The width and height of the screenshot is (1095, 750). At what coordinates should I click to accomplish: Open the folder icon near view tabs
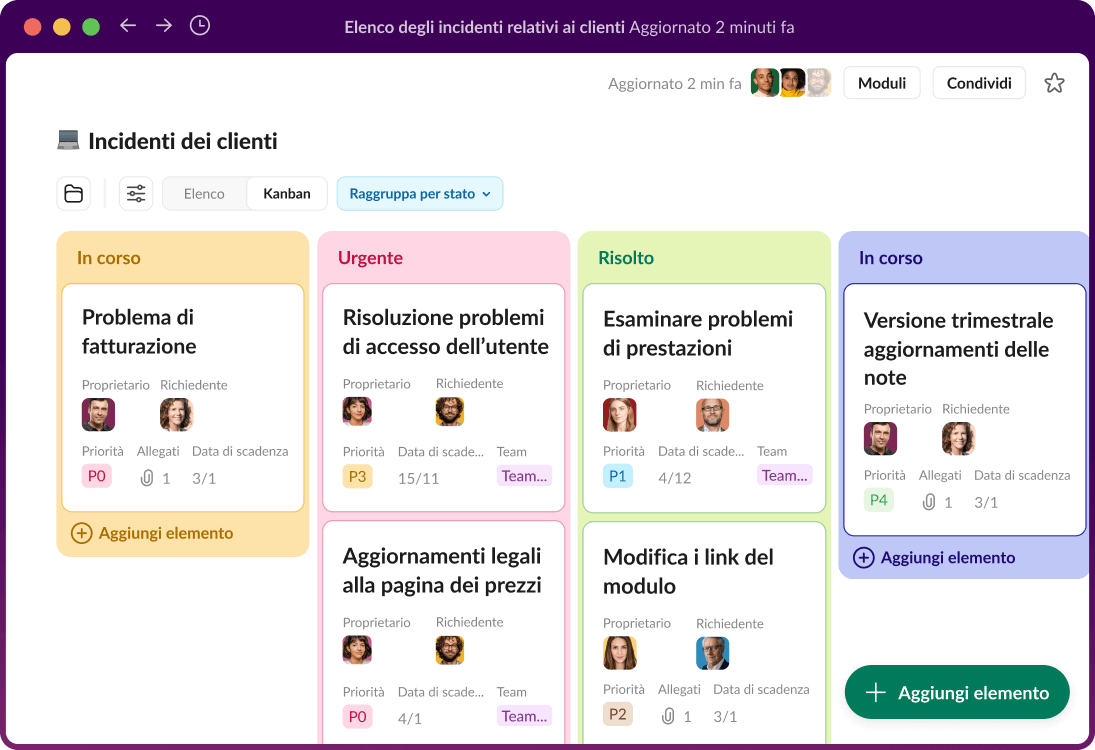73,193
